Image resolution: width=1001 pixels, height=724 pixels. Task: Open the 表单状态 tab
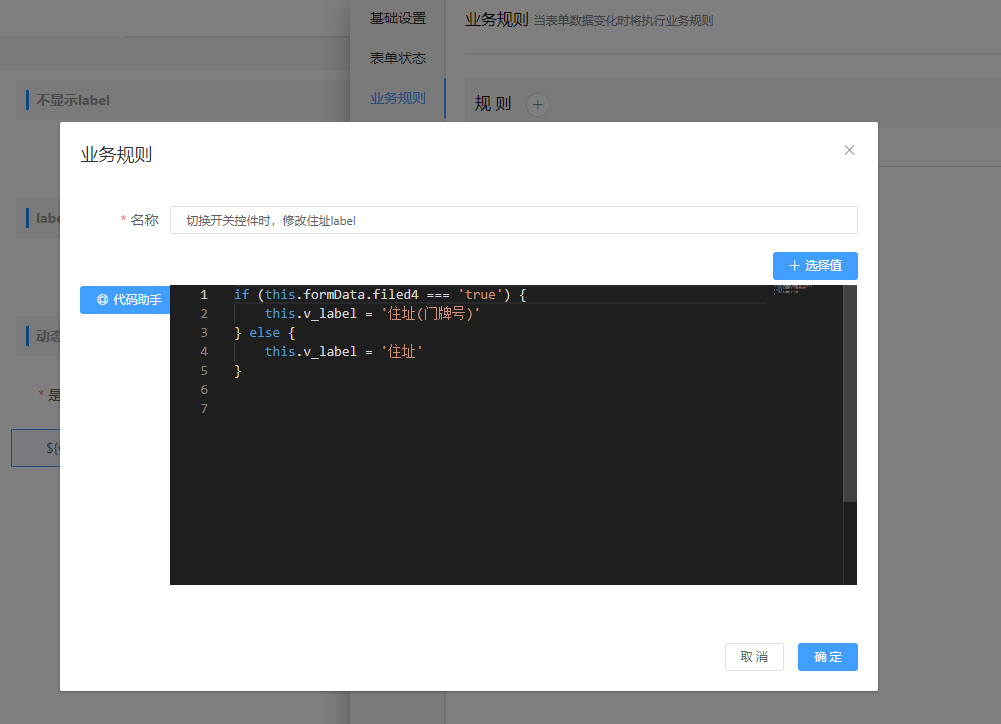point(397,58)
